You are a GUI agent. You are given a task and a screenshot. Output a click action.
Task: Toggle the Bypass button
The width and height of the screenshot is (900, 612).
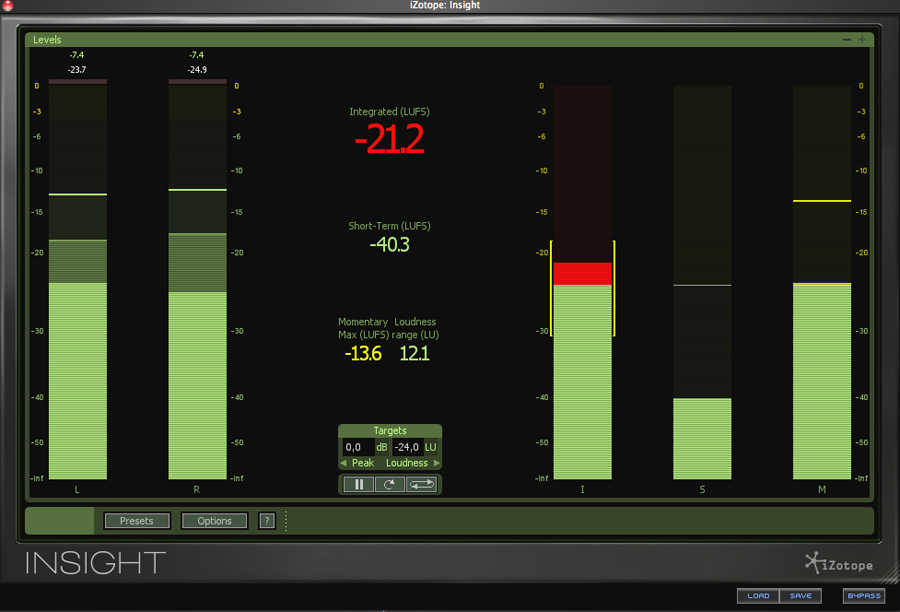(x=863, y=596)
